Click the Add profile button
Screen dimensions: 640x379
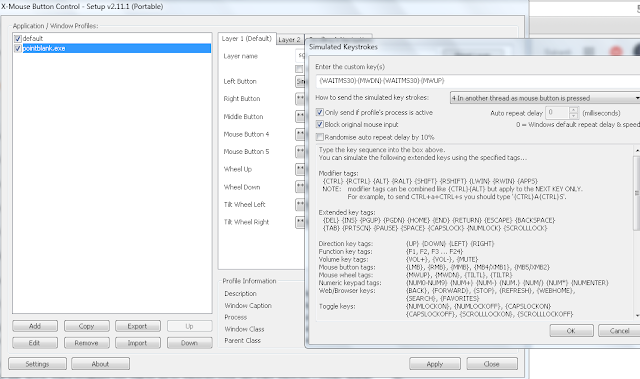tap(35, 326)
